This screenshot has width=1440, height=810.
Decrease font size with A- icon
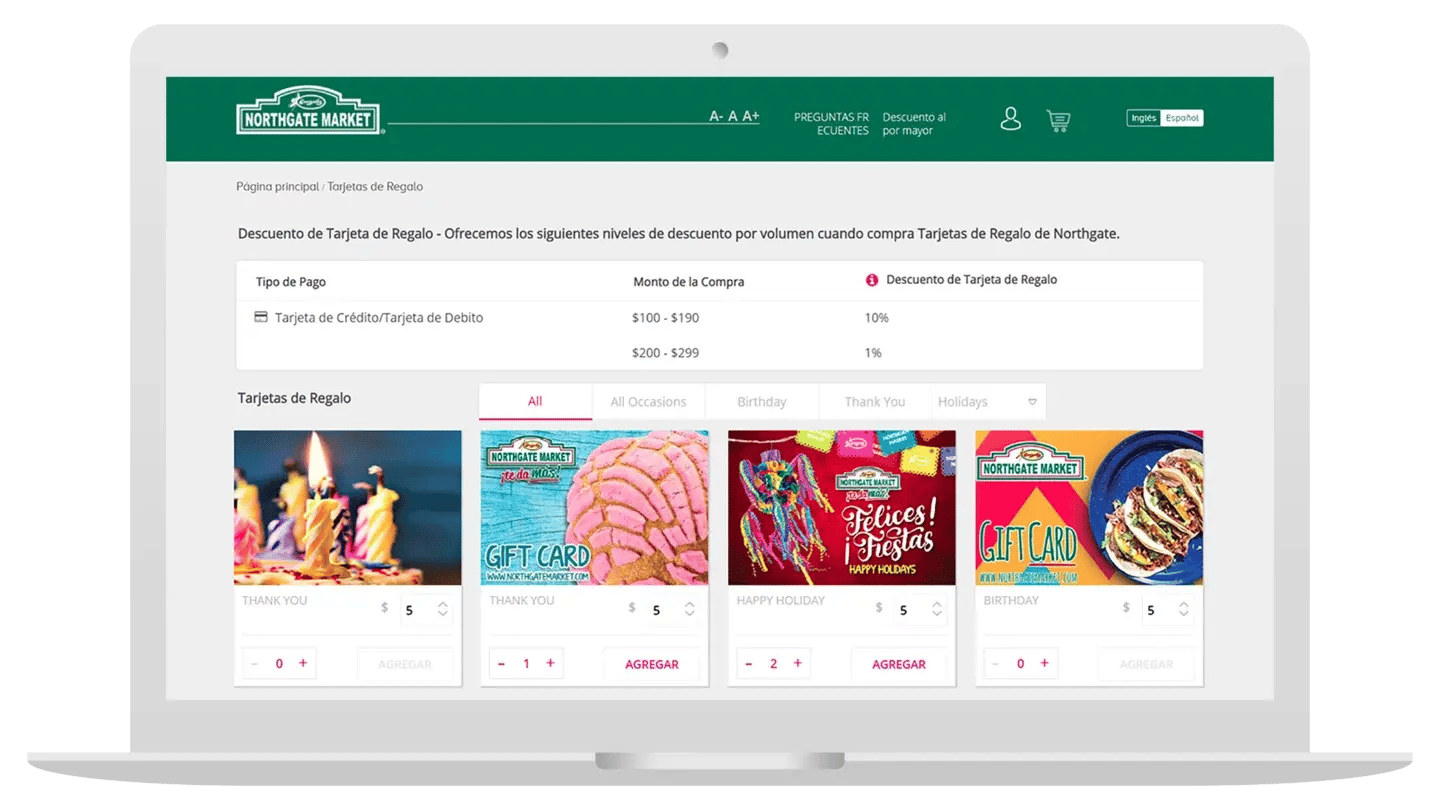715,116
